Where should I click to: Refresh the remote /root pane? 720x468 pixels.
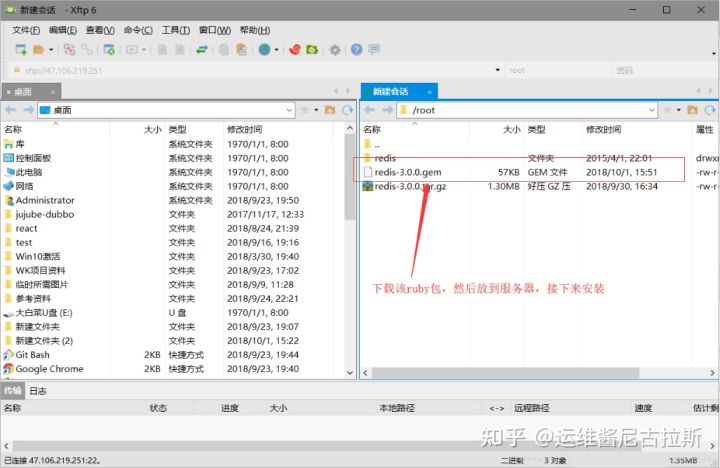pos(710,110)
